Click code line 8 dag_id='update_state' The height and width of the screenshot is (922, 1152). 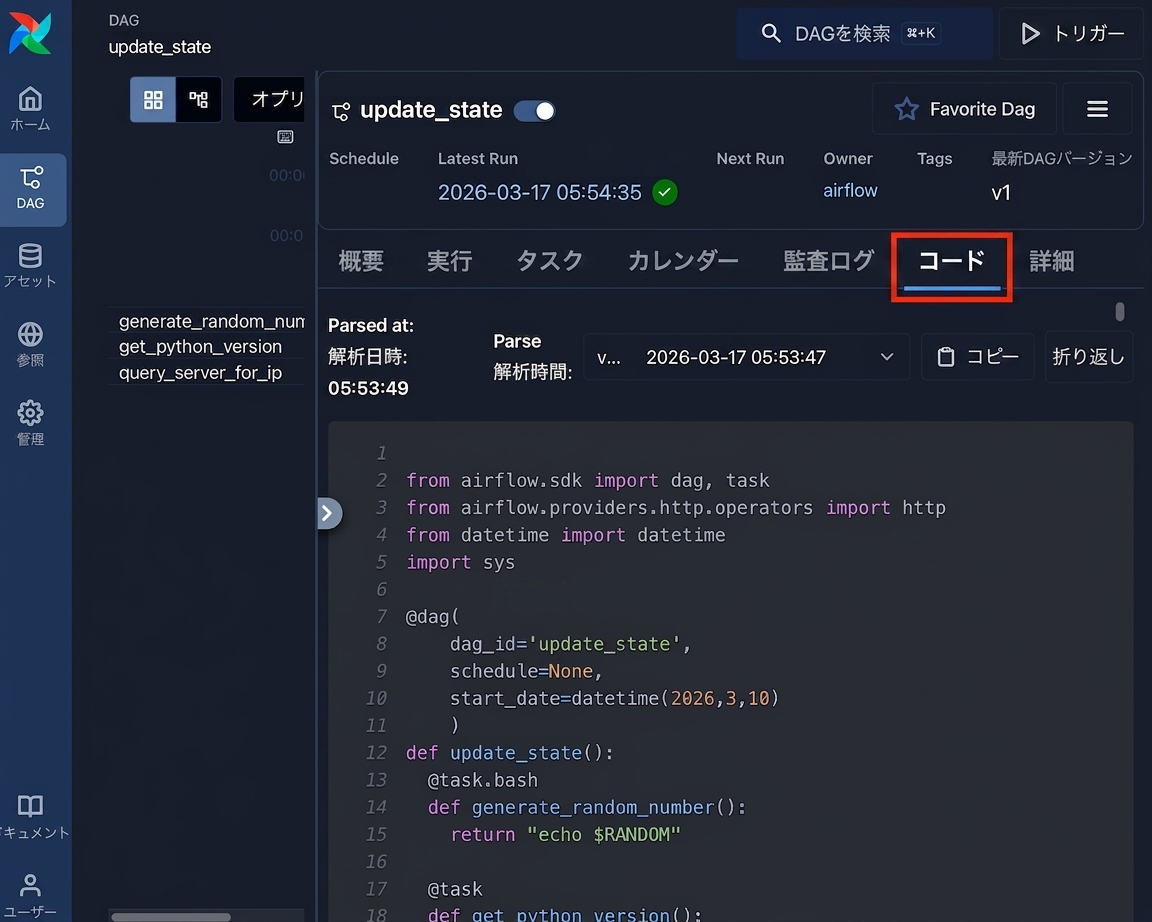click(x=570, y=644)
